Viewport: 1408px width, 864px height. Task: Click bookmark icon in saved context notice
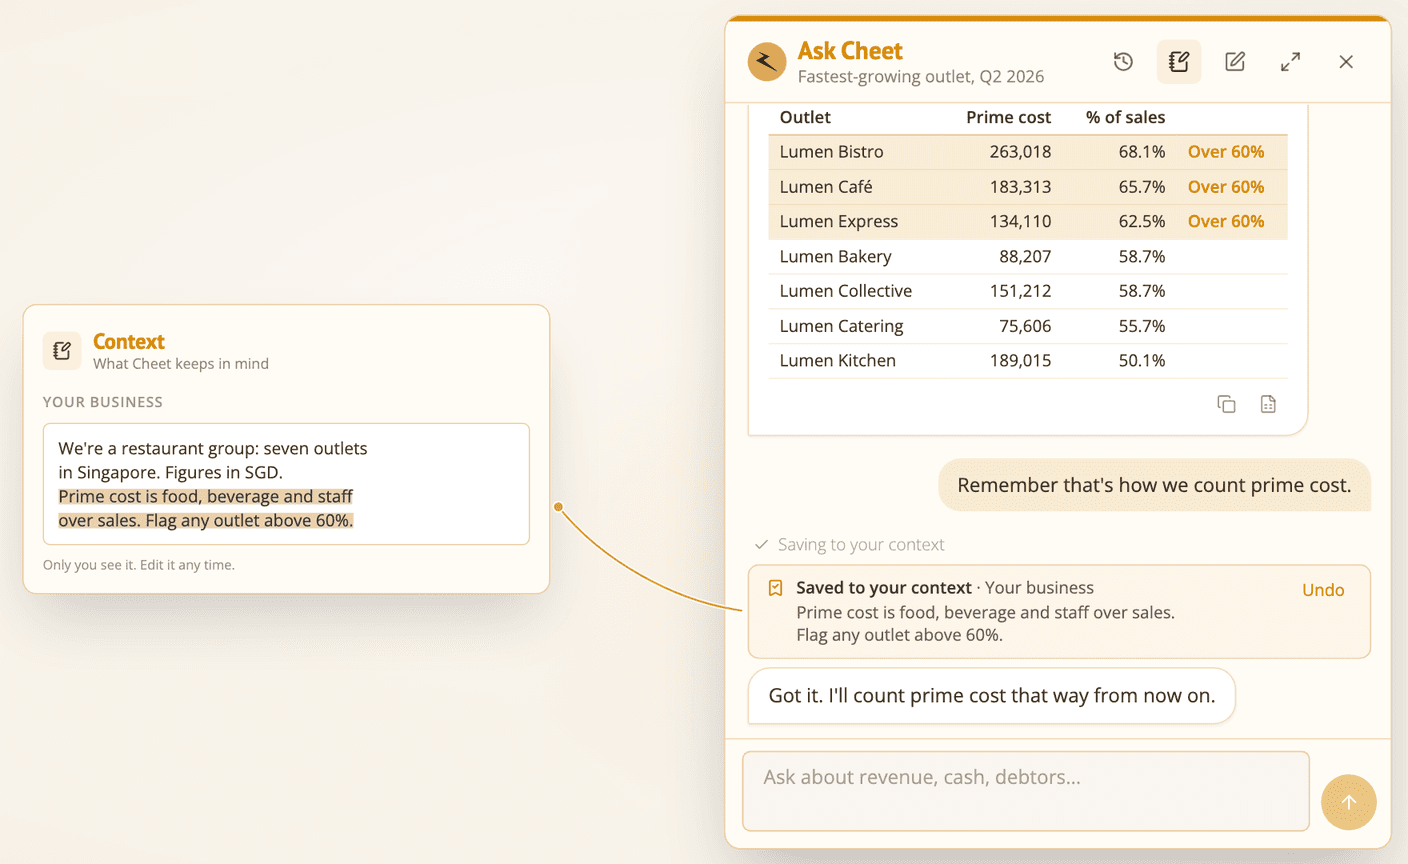[x=775, y=588]
